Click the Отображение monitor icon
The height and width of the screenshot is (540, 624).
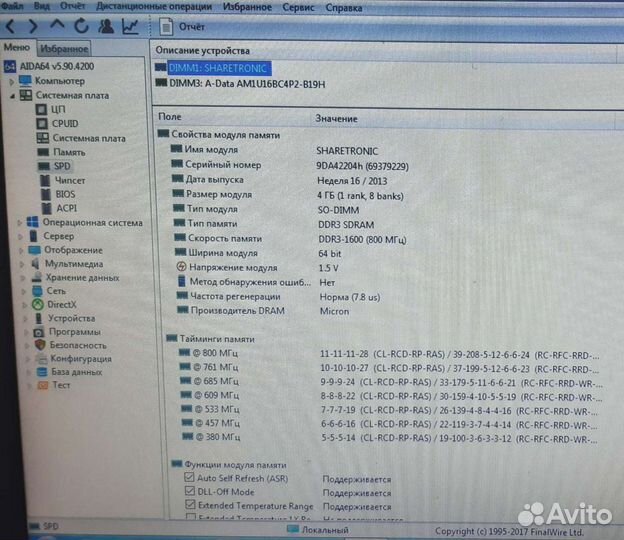point(34,250)
